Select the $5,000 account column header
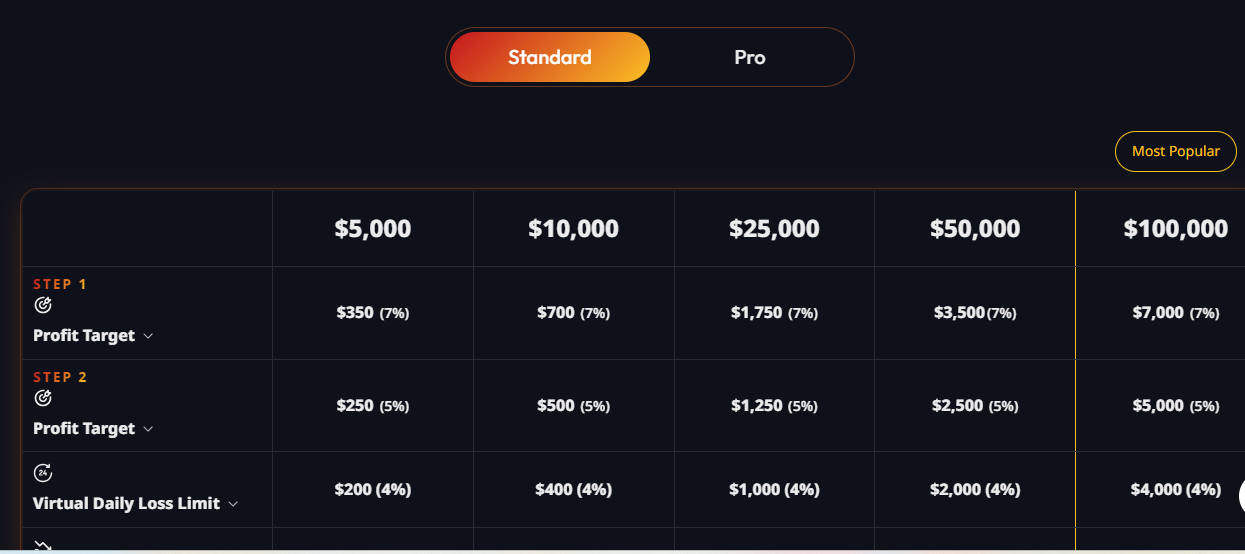Image resolution: width=1245 pixels, height=554 pixels. click(373, 229)
